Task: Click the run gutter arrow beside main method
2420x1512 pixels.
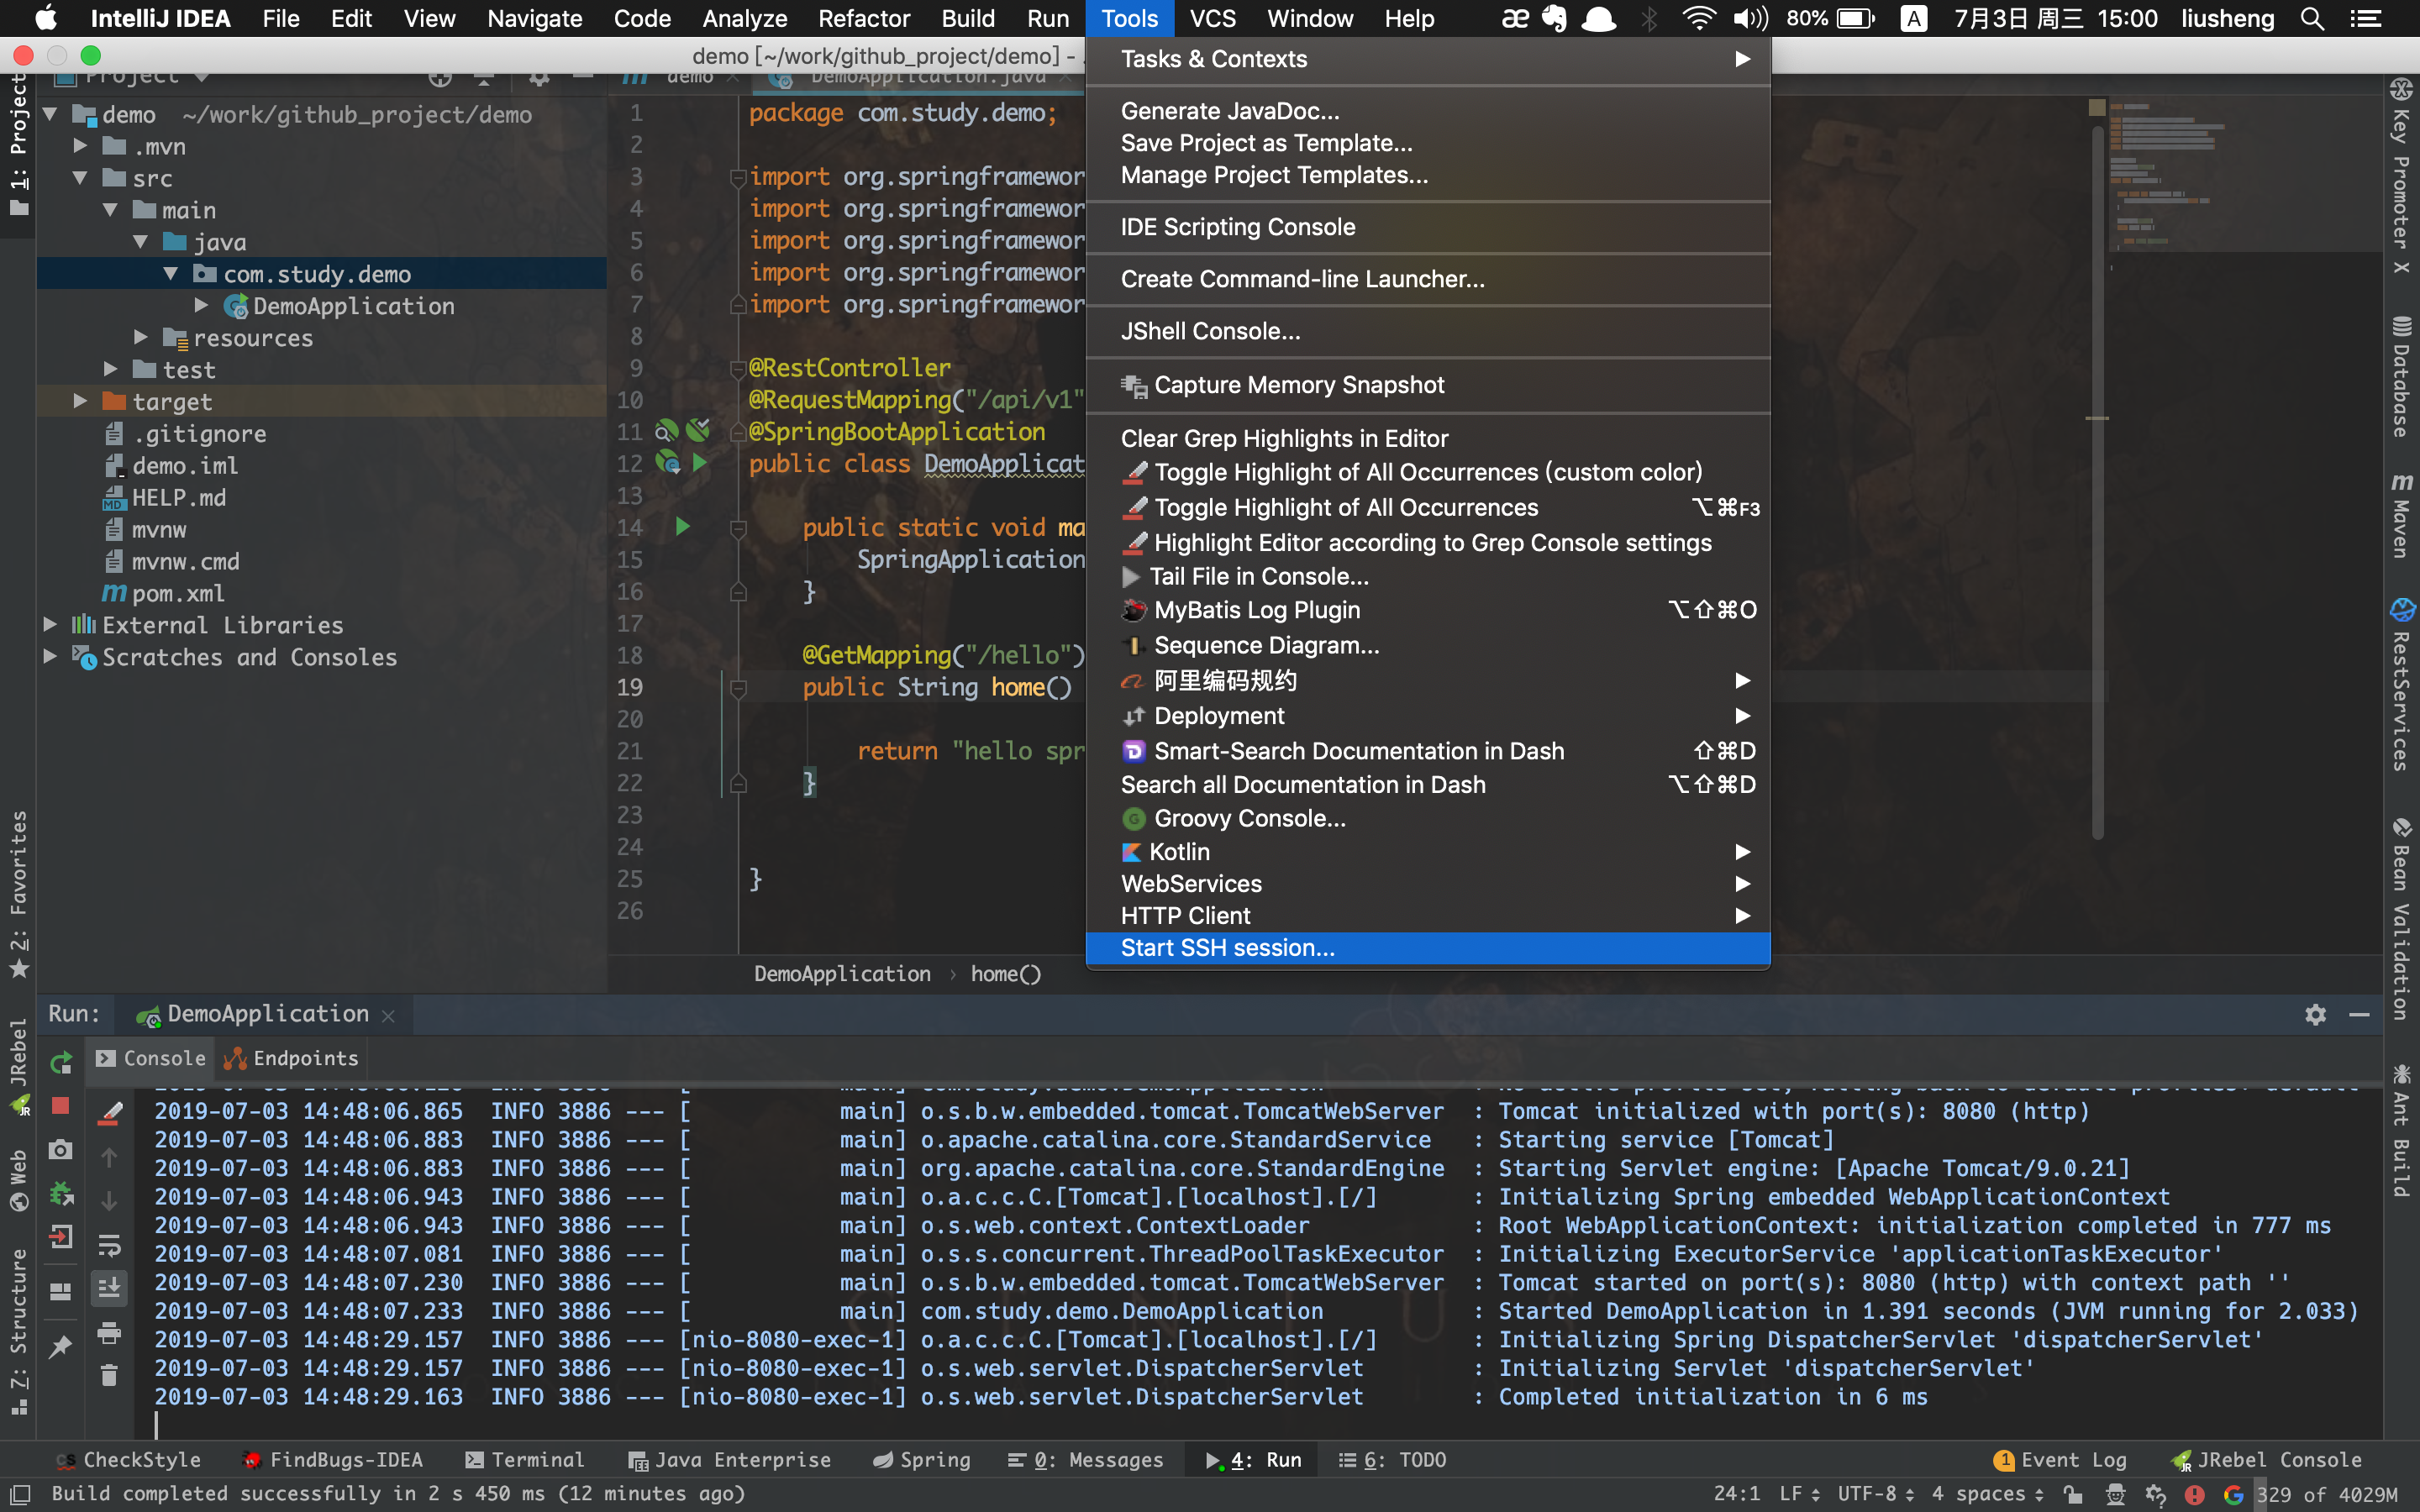Action: pyautogui.click(x=682, y=526)
